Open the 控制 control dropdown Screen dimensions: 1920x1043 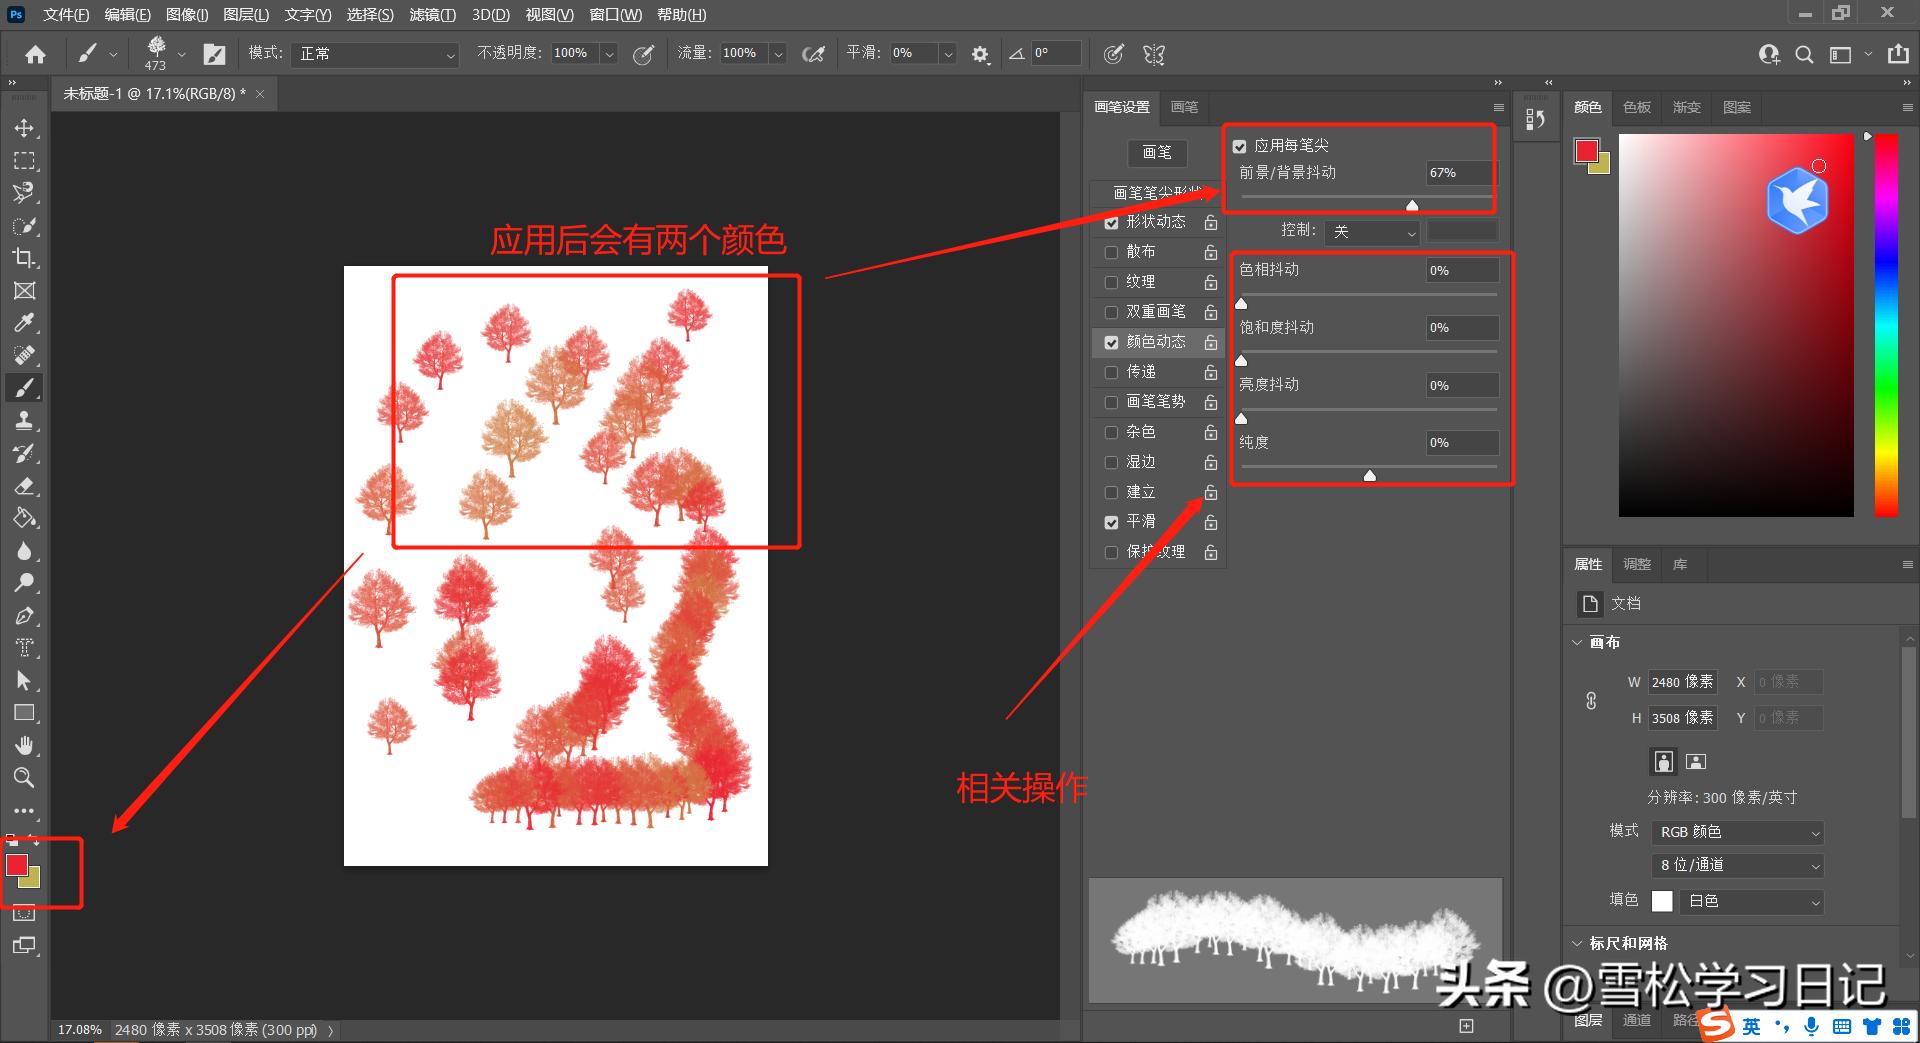coord(1372,232)
